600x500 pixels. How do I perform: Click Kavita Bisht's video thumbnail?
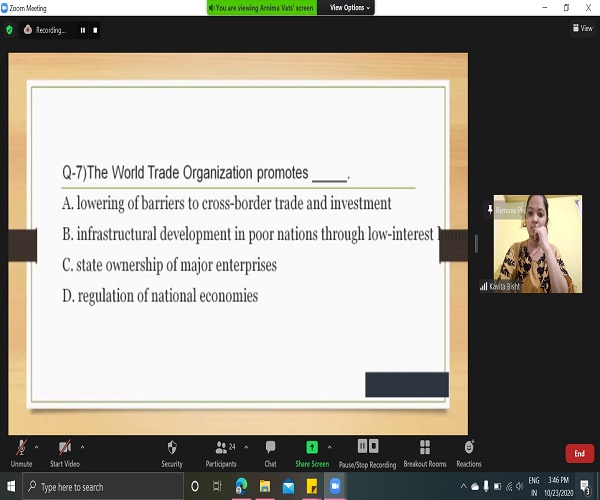tap(538, 244)
